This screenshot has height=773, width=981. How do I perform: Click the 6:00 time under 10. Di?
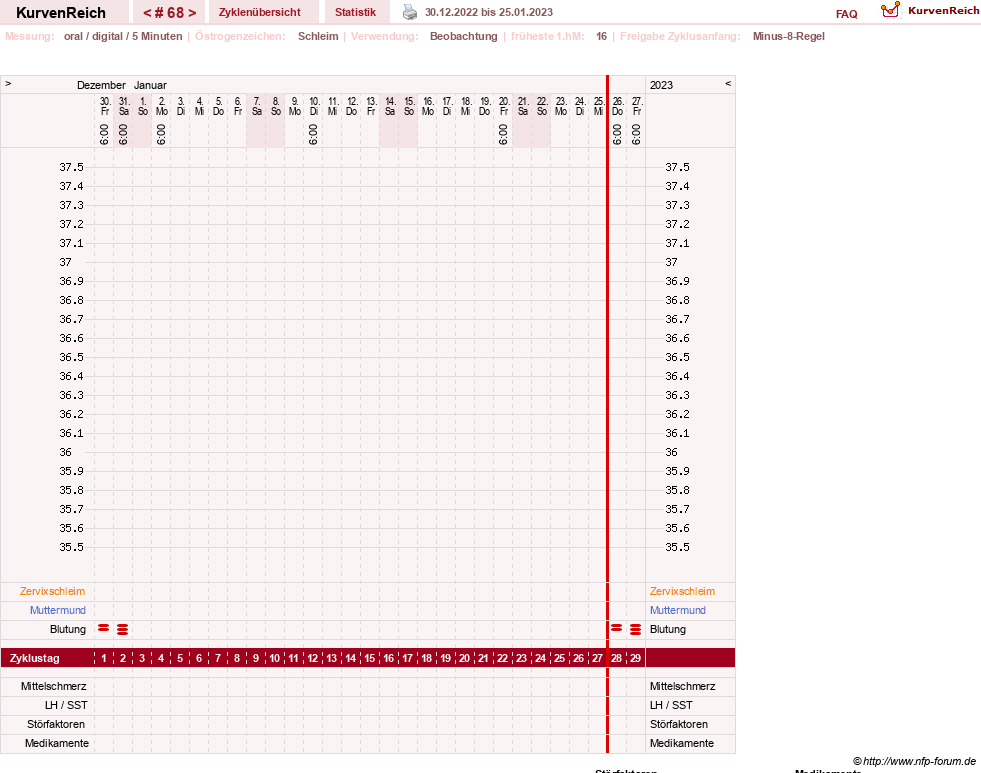pos(313,134)
